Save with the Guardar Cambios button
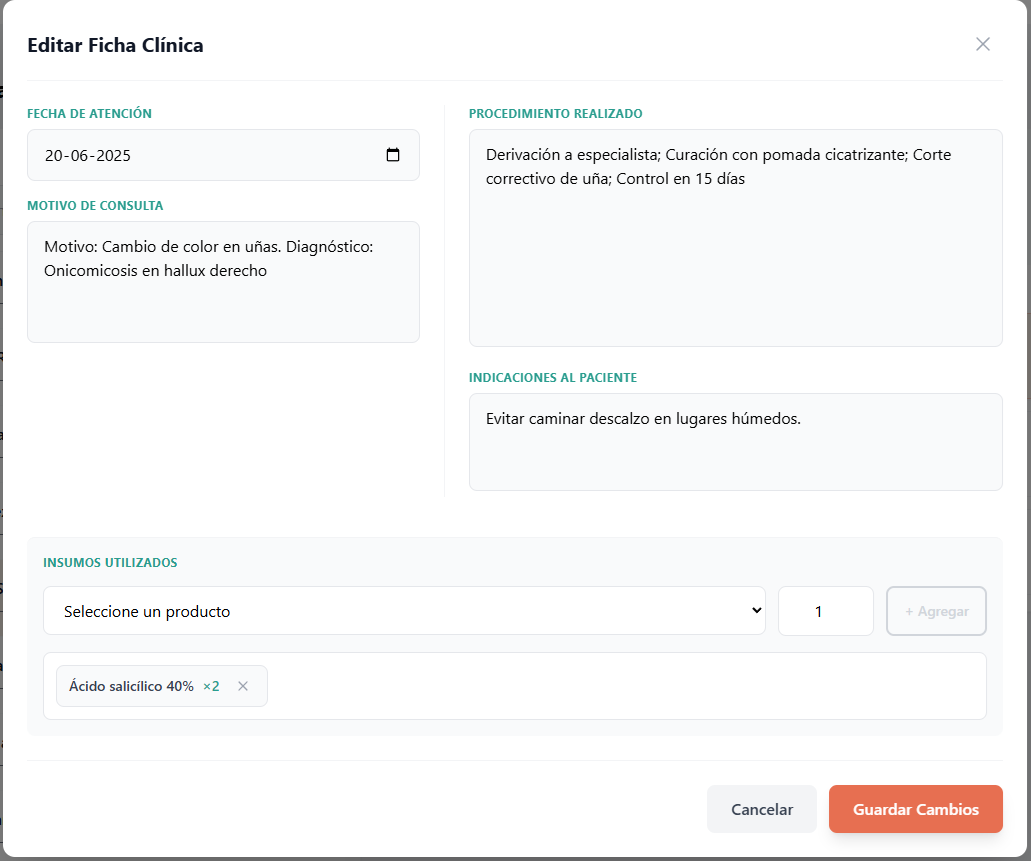Screen dimensions: 1031x861 pyautogui.click(x=915, y=809)
